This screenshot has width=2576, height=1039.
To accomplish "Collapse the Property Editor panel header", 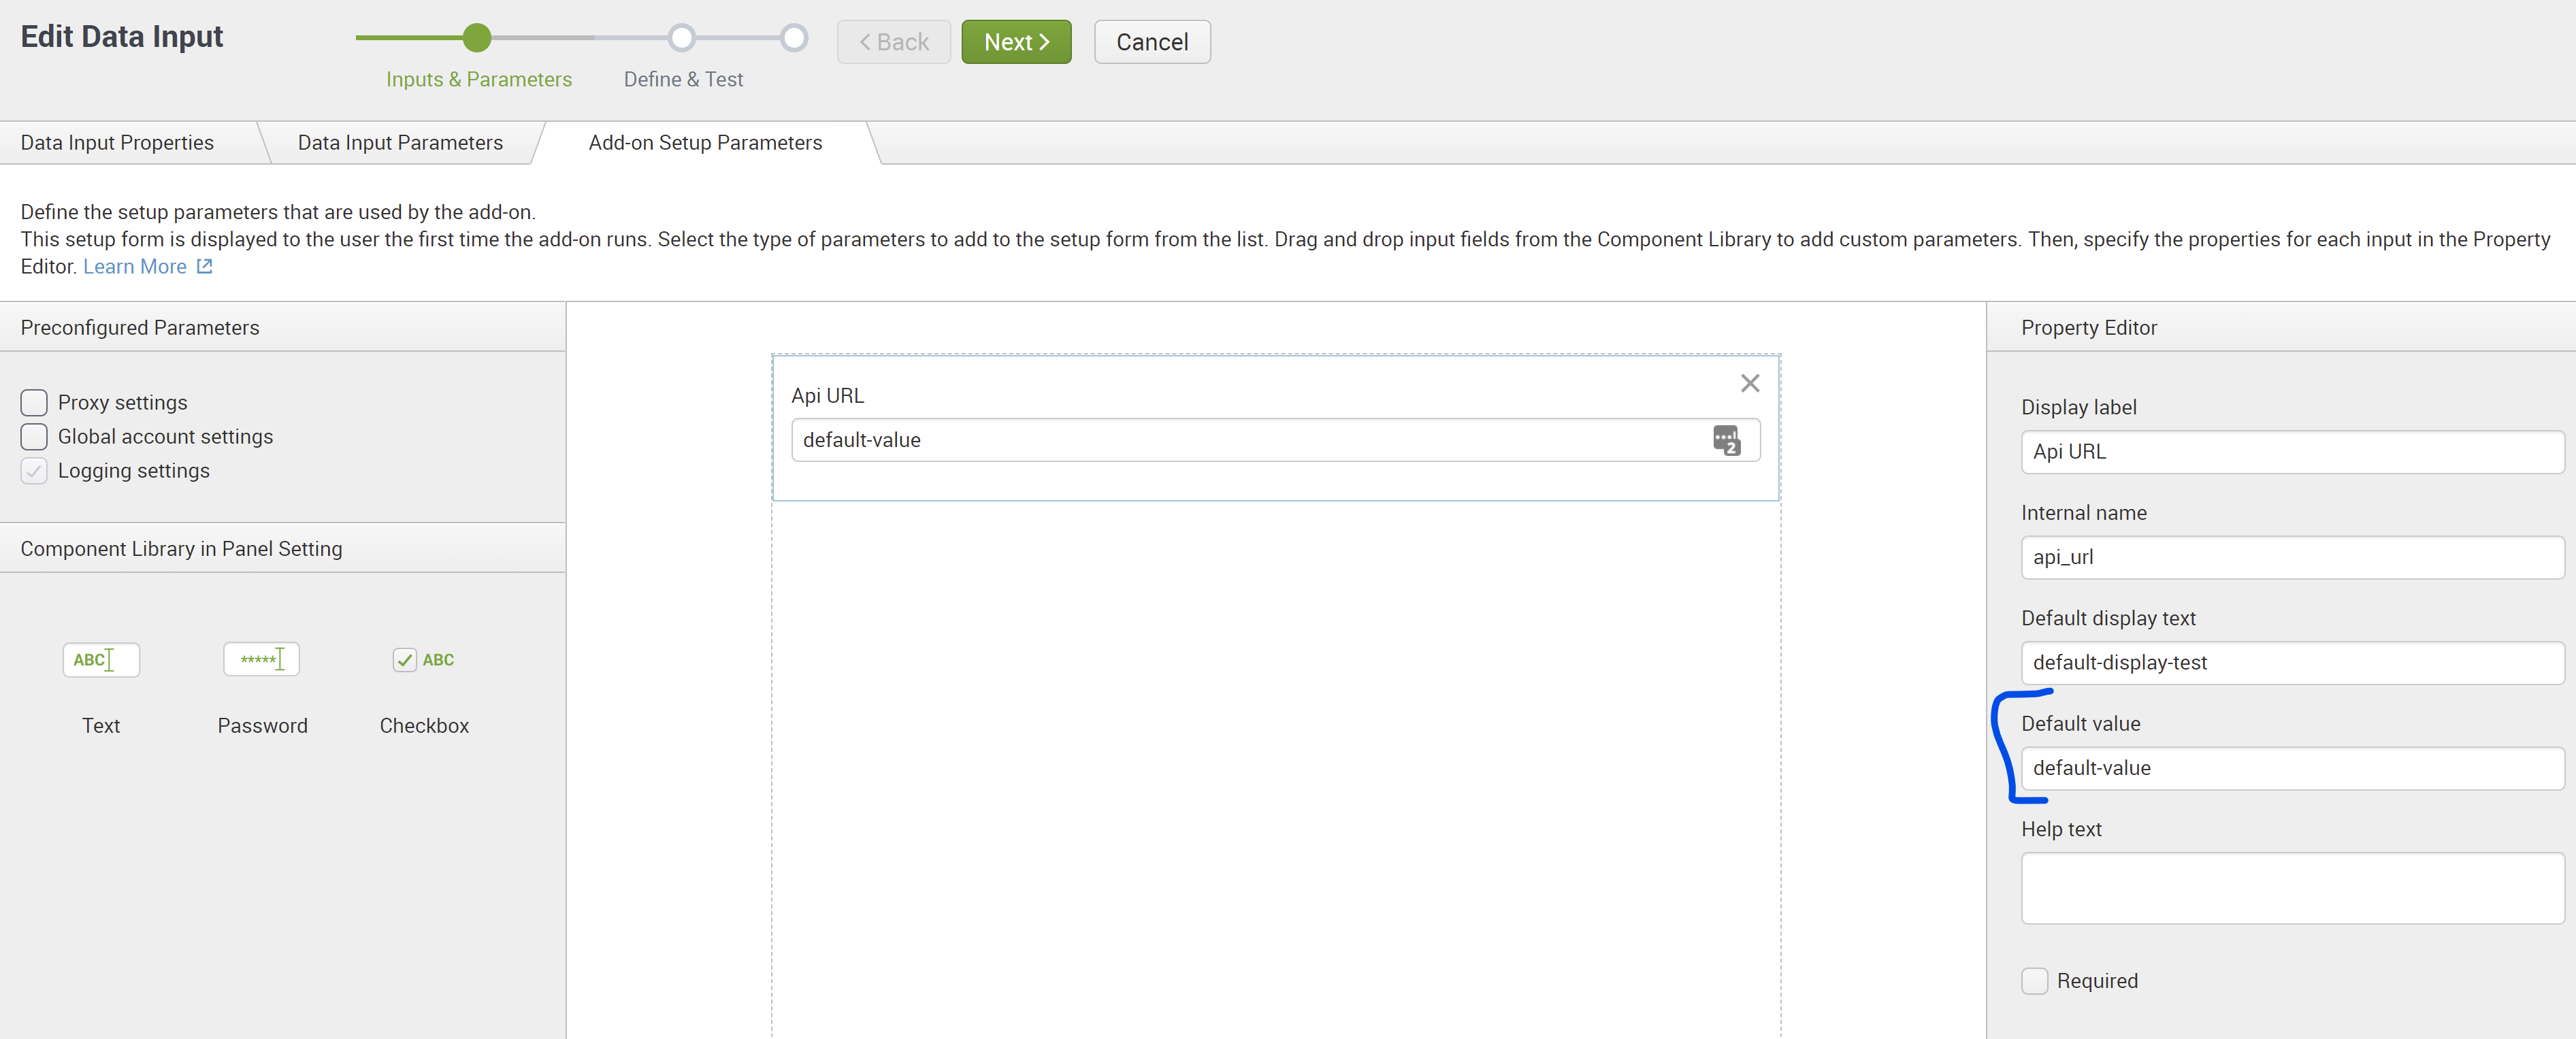I will (x=2088, y=327).
